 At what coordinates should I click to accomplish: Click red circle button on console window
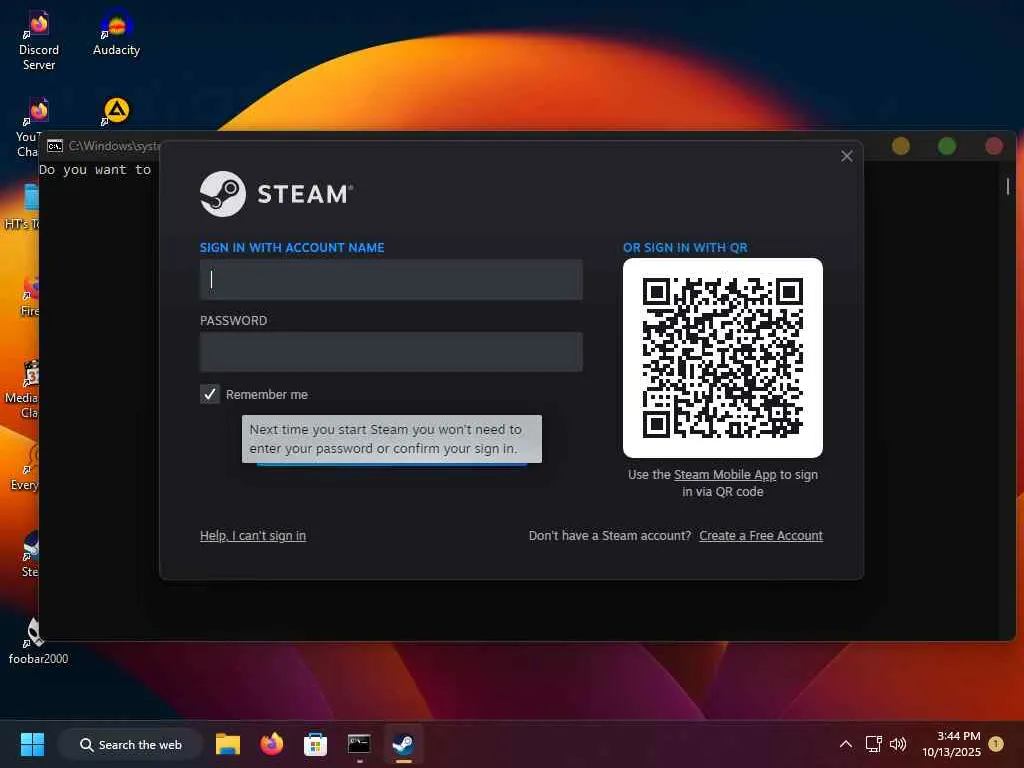click(993, 146)
